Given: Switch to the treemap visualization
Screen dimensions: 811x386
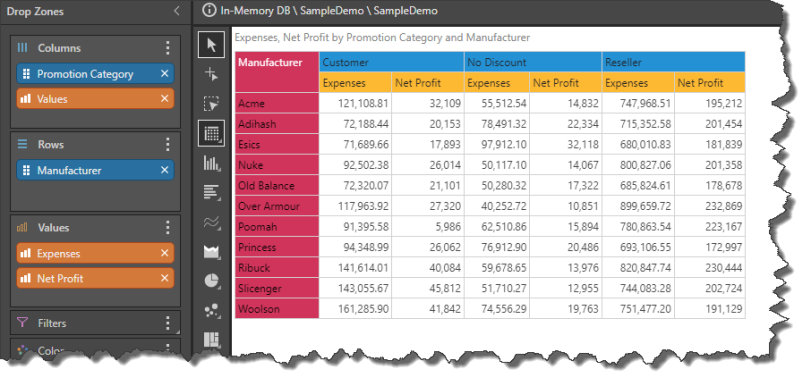Looking at the screenshot, I should coord(211,339).
